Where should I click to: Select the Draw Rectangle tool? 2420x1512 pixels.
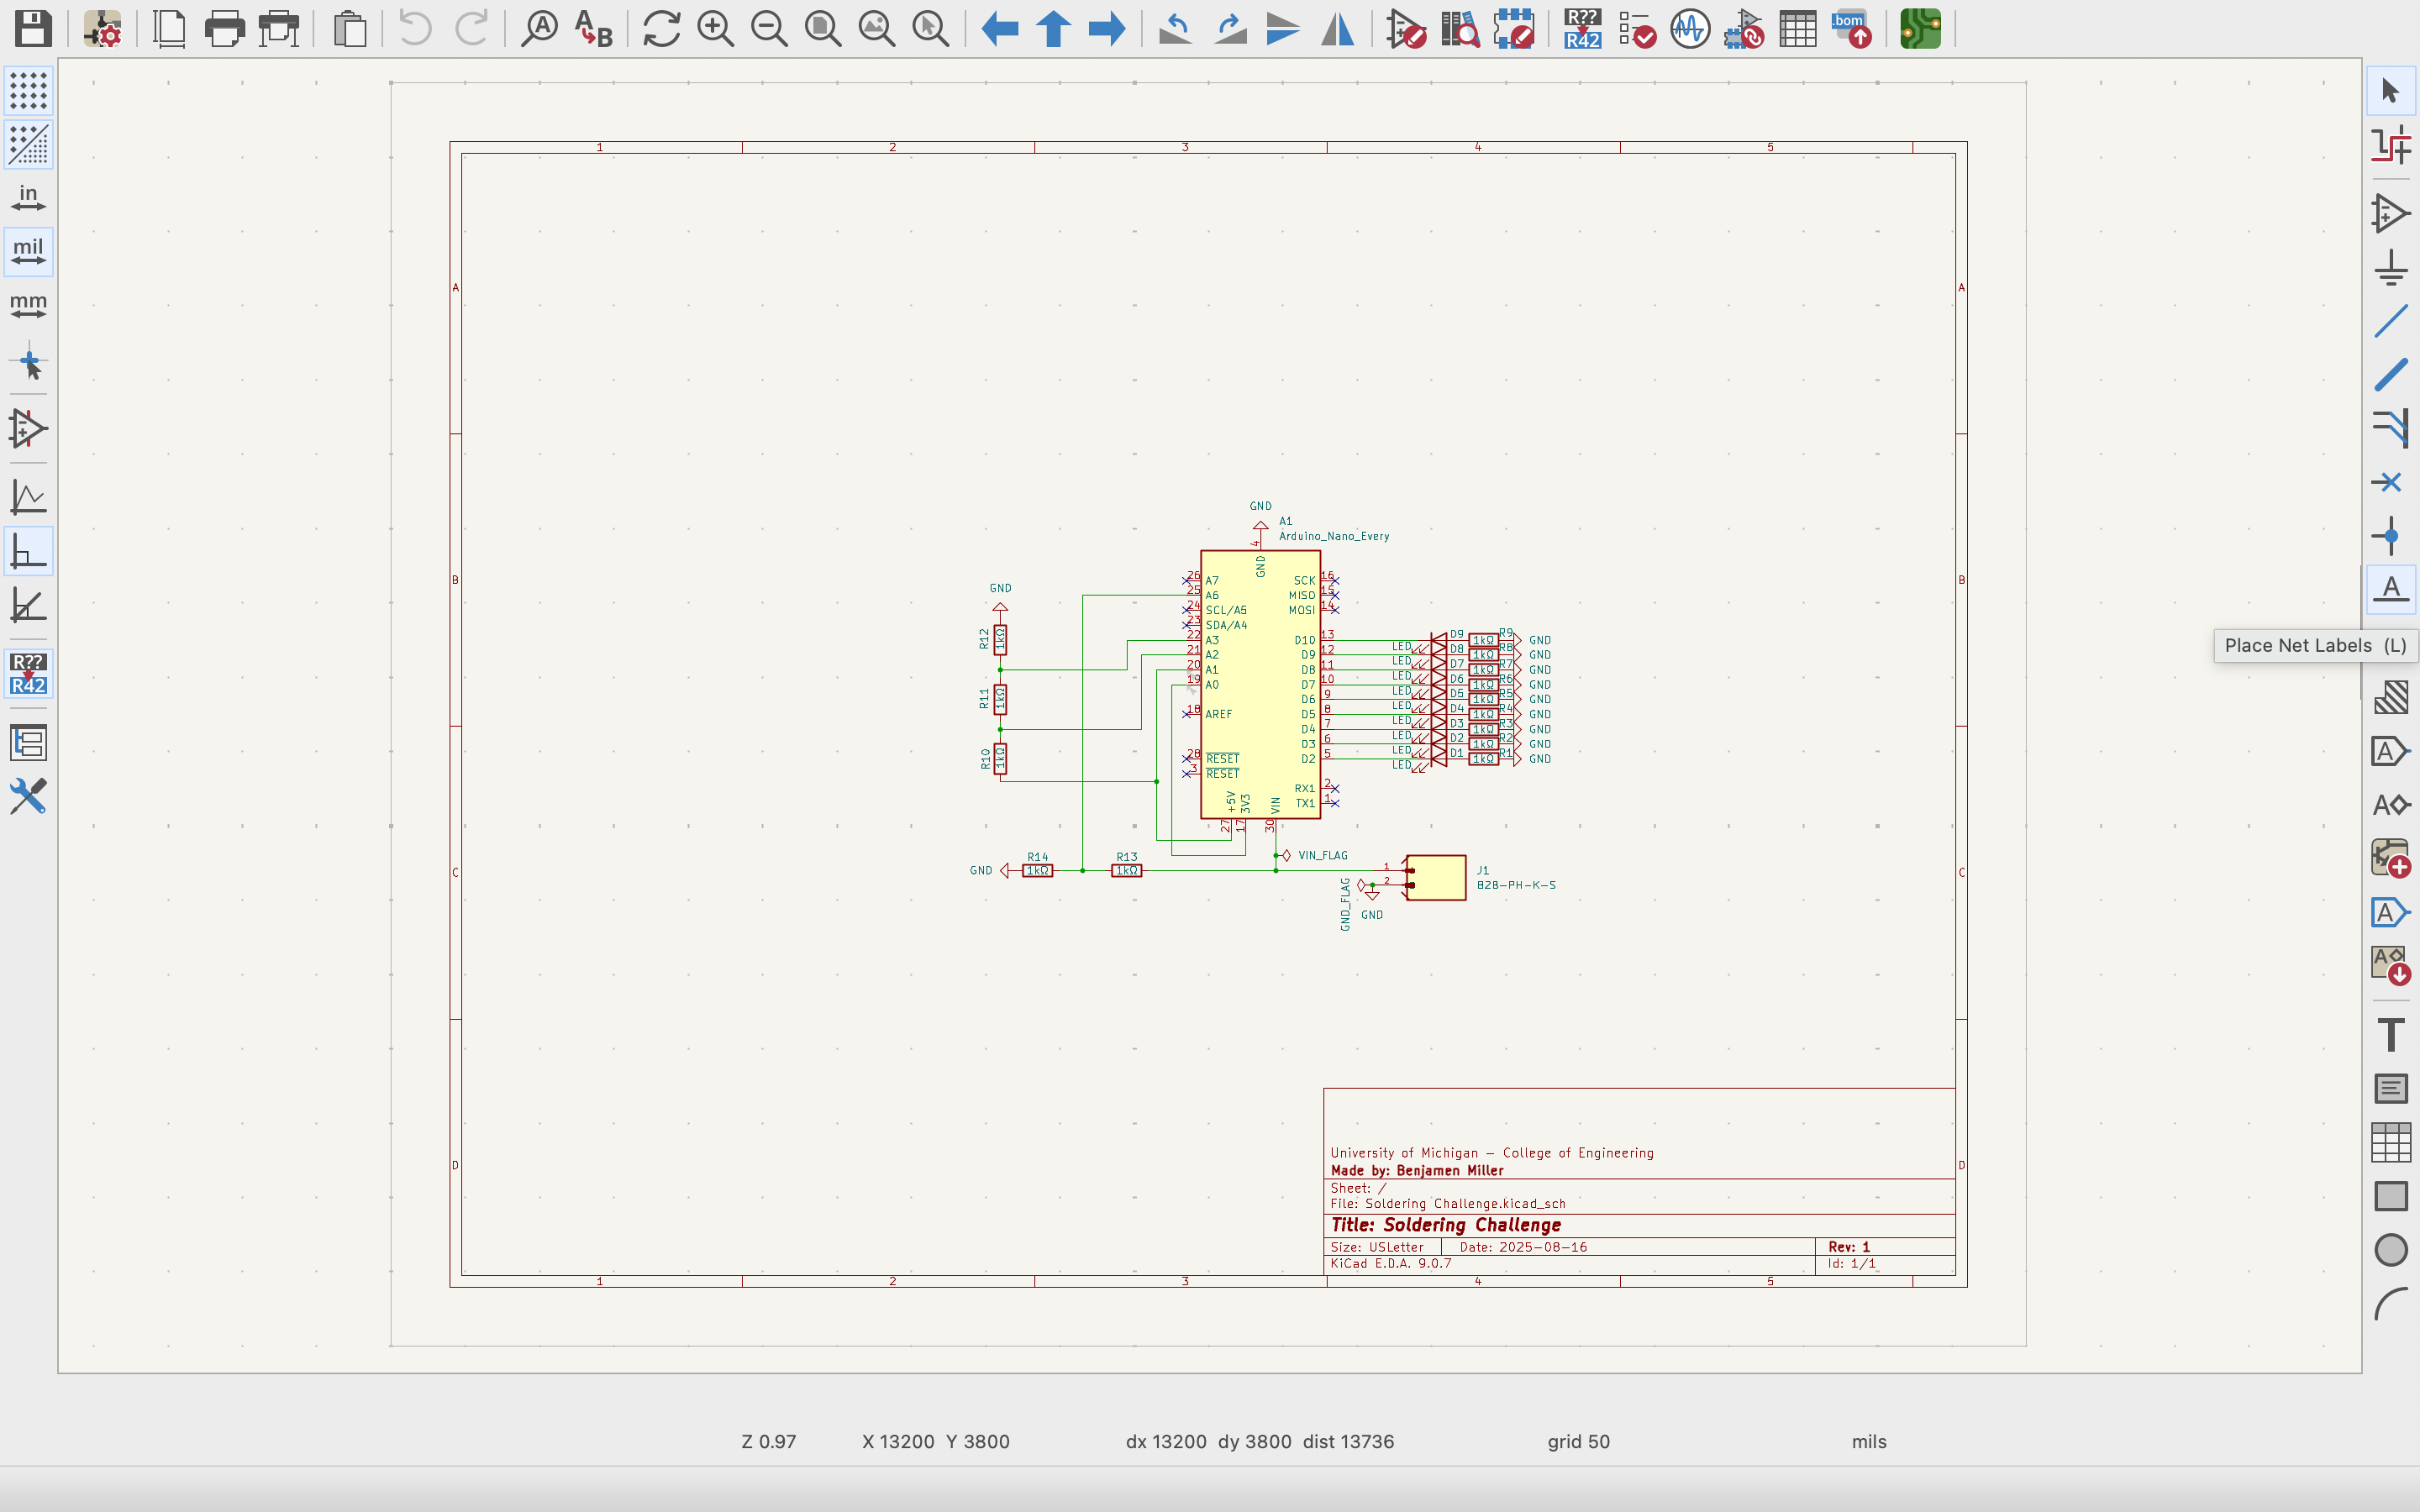tap(2390, 1196)
